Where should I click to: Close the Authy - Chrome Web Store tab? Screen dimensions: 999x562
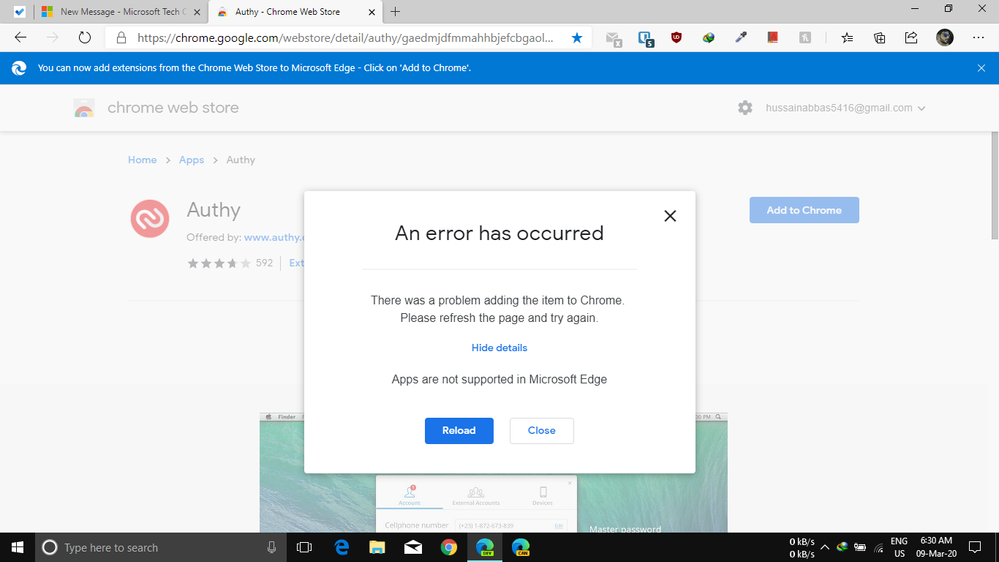[x=371, y=12]
